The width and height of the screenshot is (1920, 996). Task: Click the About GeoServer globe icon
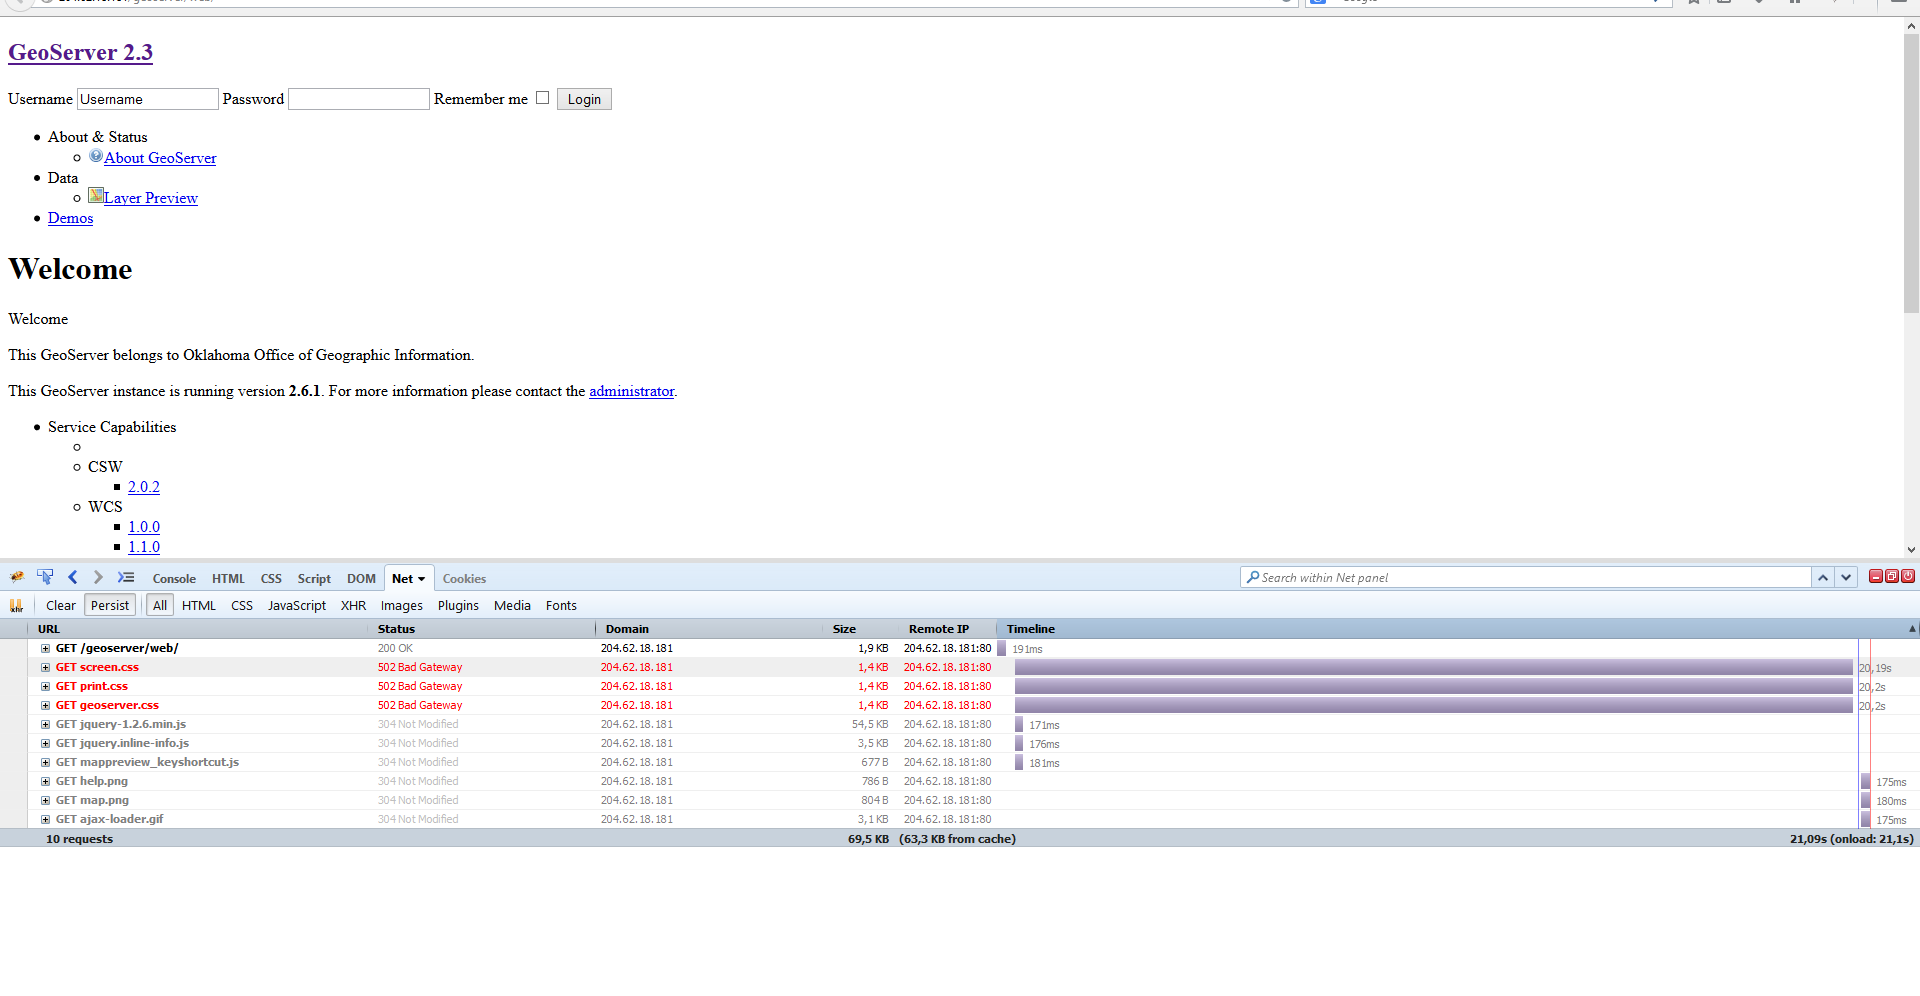[96, 156]
